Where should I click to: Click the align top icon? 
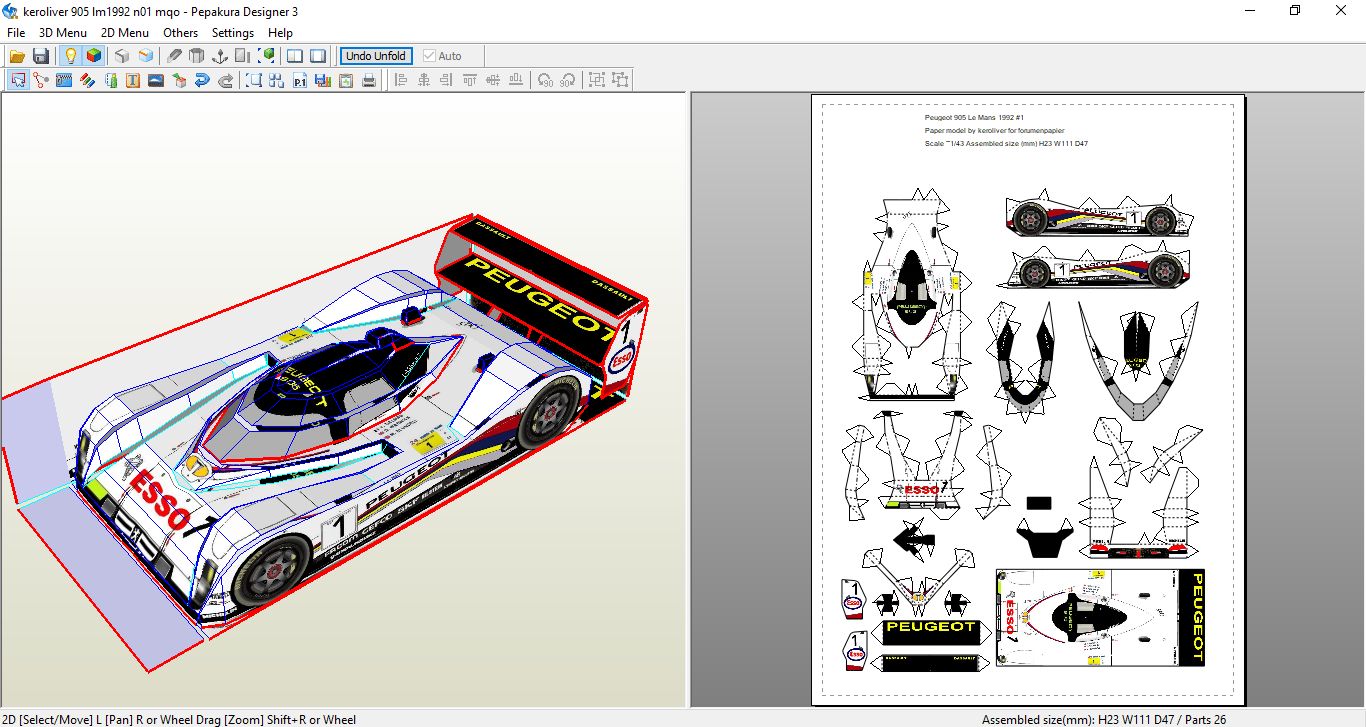470,80
